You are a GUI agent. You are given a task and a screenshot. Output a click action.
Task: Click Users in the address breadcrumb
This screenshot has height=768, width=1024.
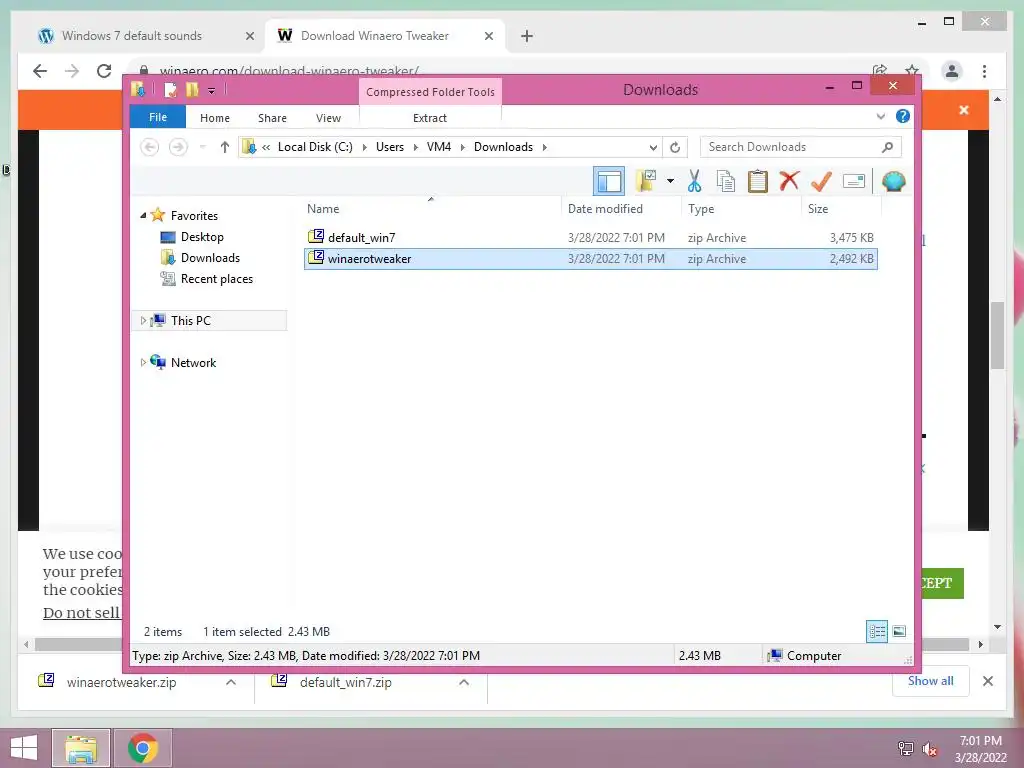[390, 147]
